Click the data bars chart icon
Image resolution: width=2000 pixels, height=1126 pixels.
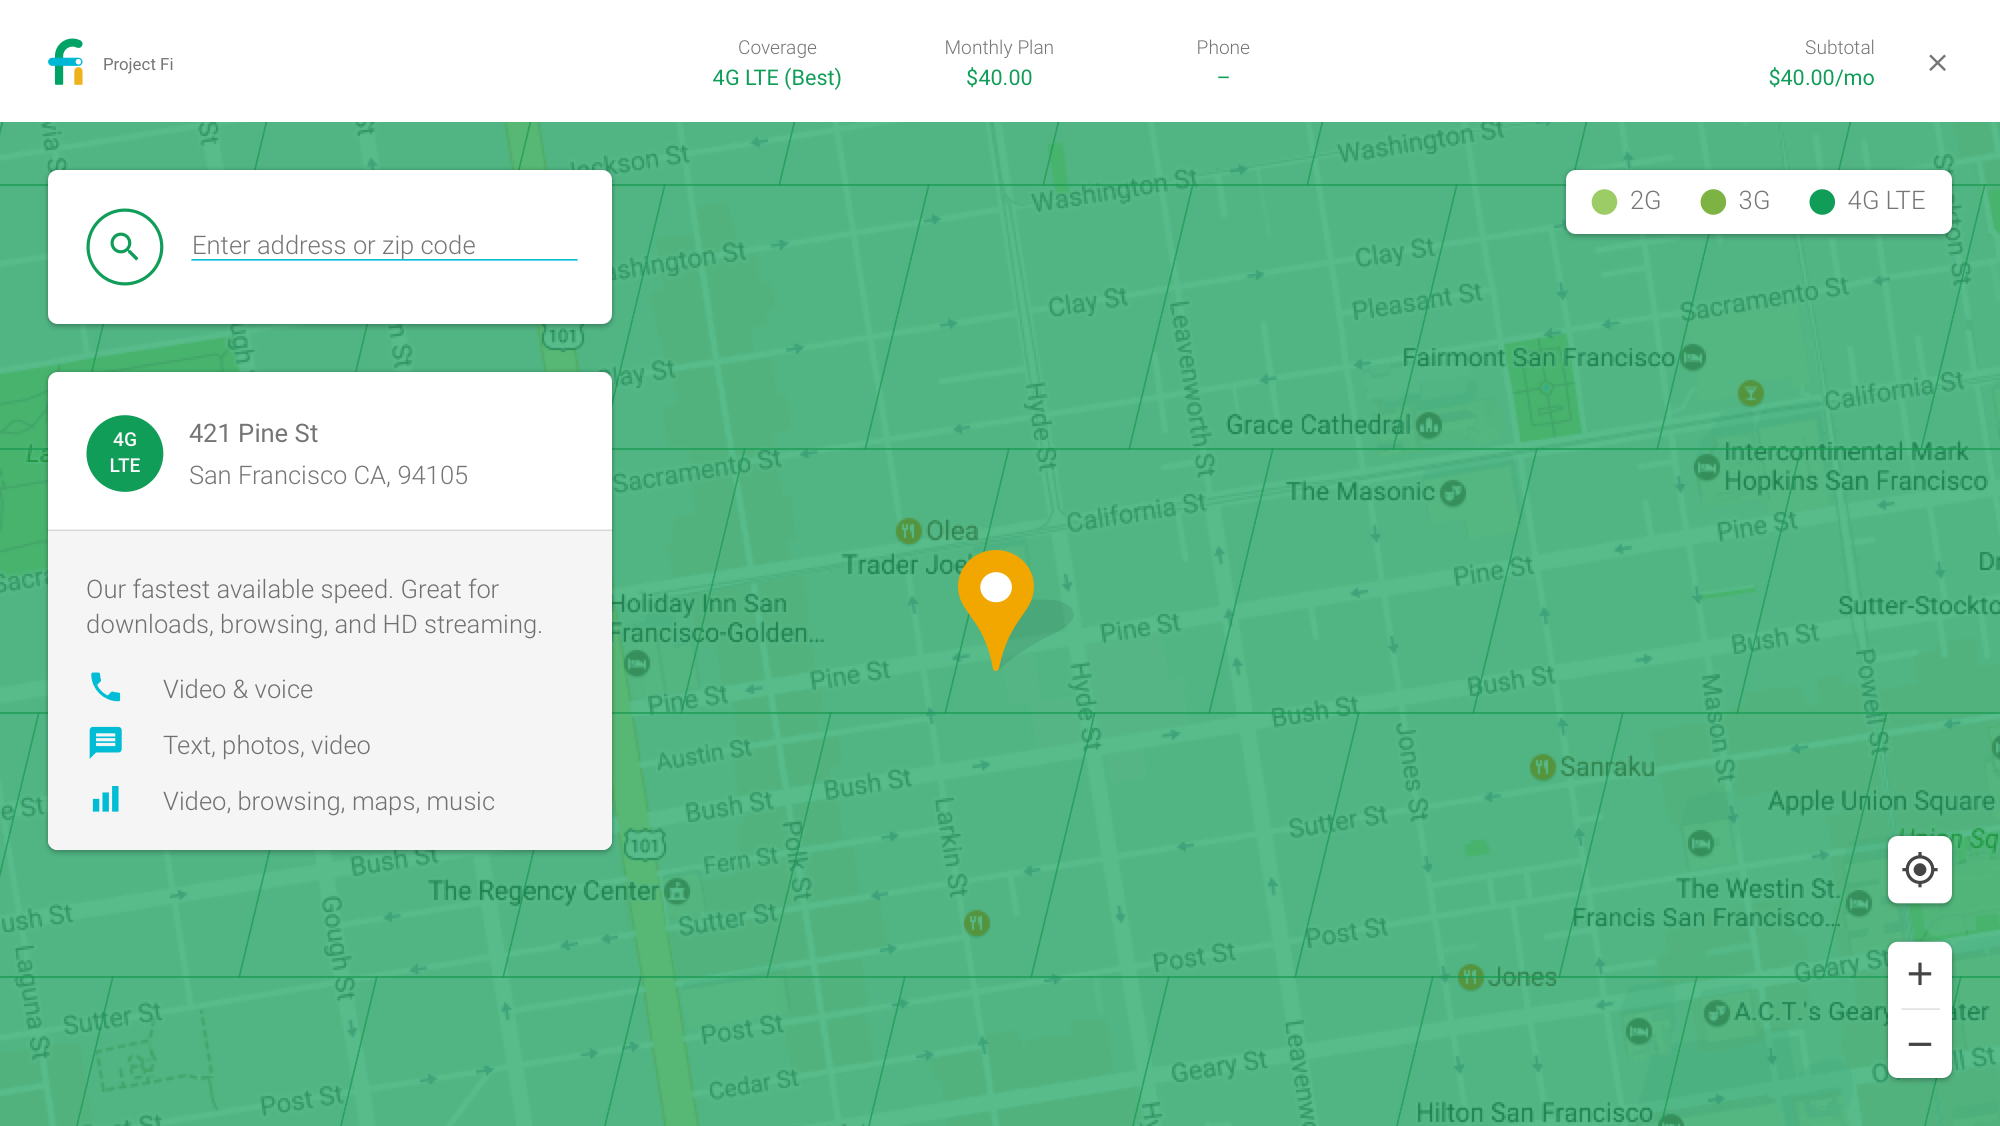[x=106, y=799]
